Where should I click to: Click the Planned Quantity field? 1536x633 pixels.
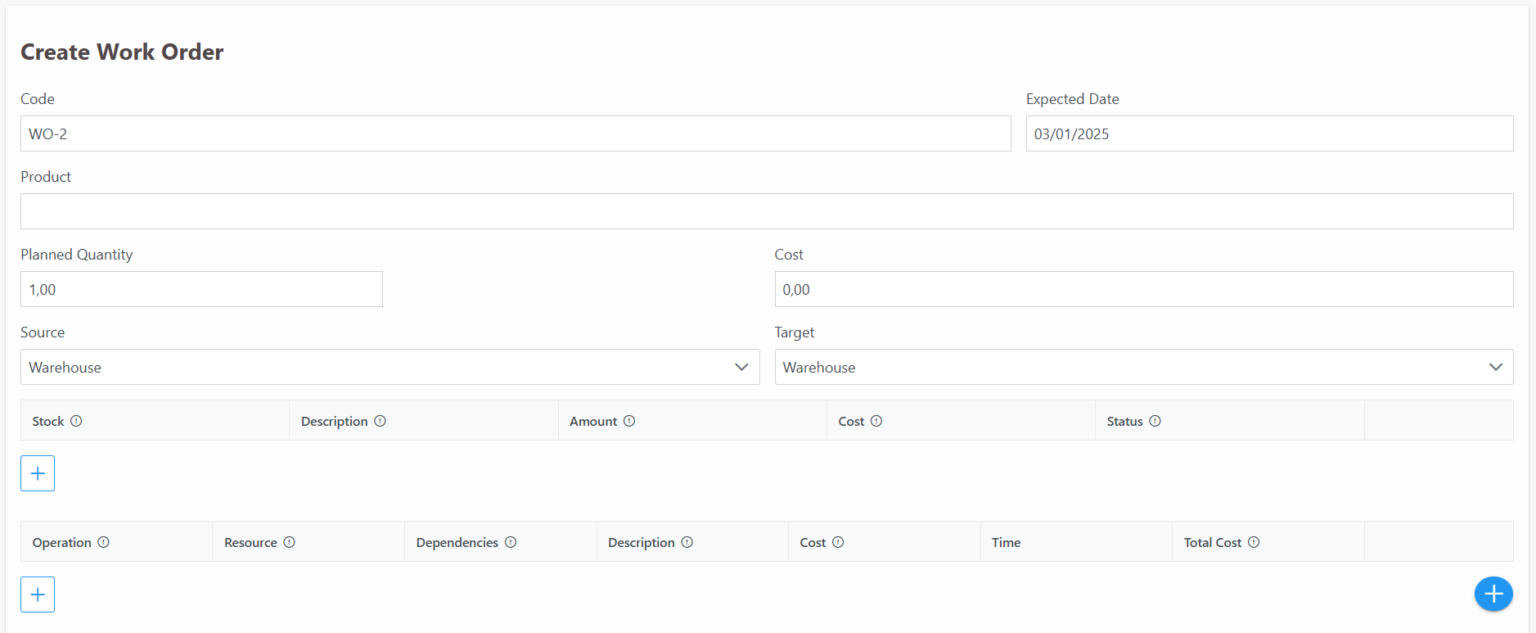[x=201, y=289]
